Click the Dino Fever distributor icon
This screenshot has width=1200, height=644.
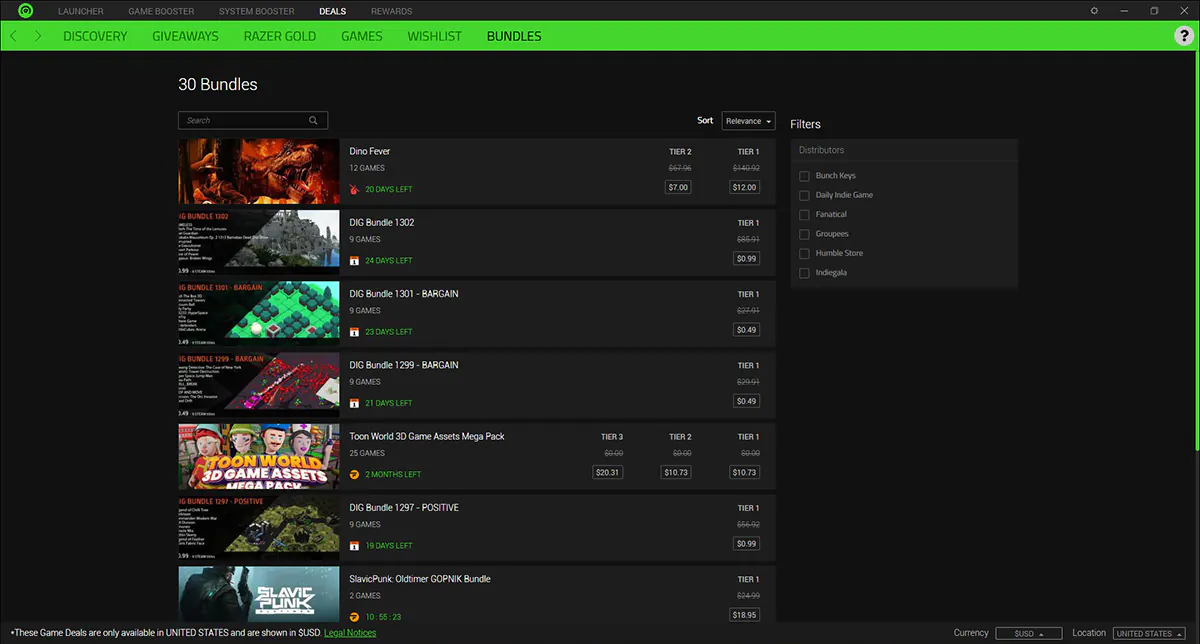[354, 189]
